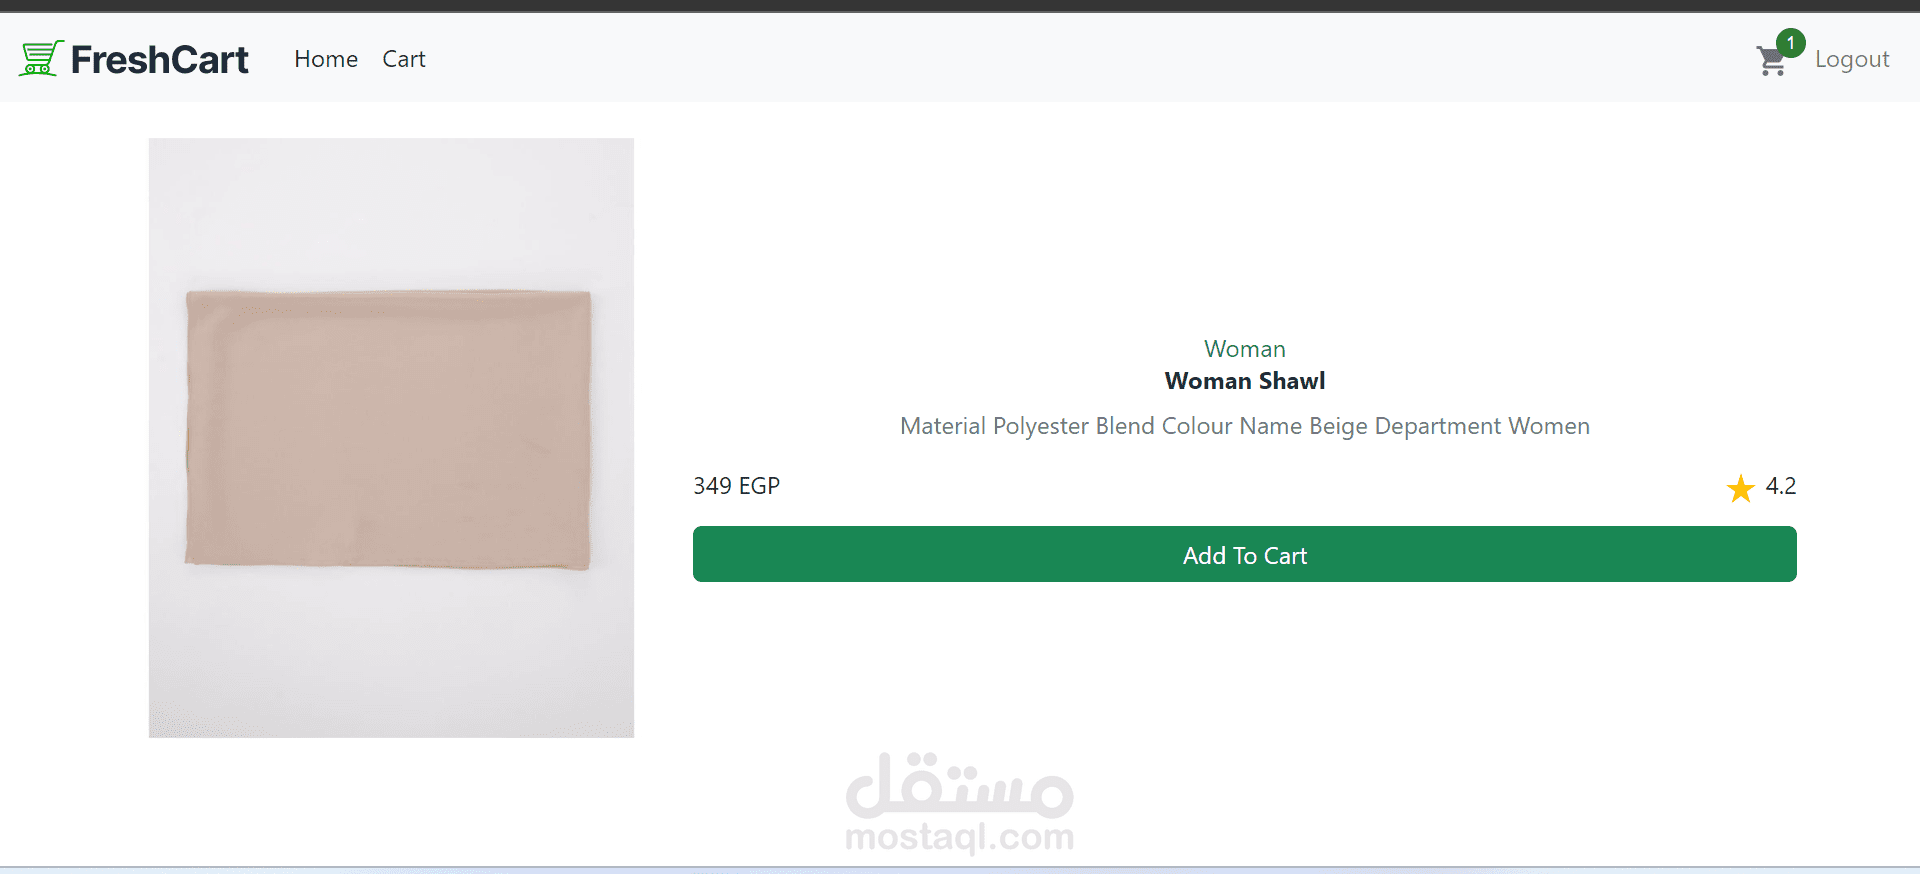This screenshot has height=874, width=1920.
Task: Click the Arabic Mostaql watermark logo
Action: (960, 783)
